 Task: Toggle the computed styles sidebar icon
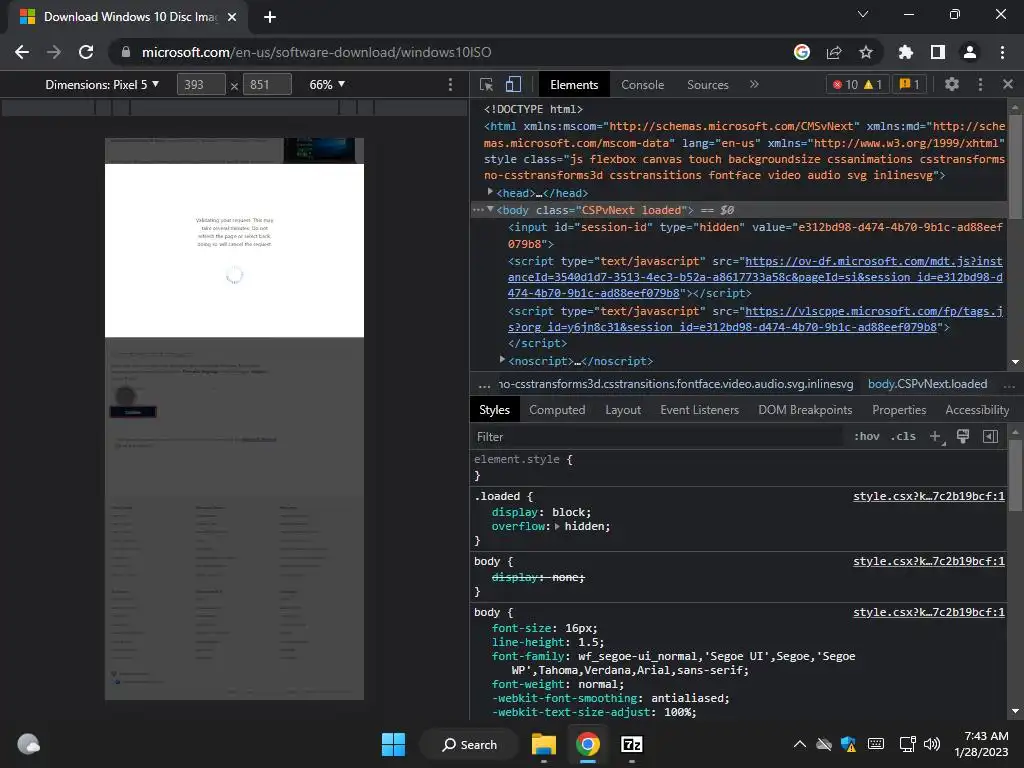pos(990,436)
